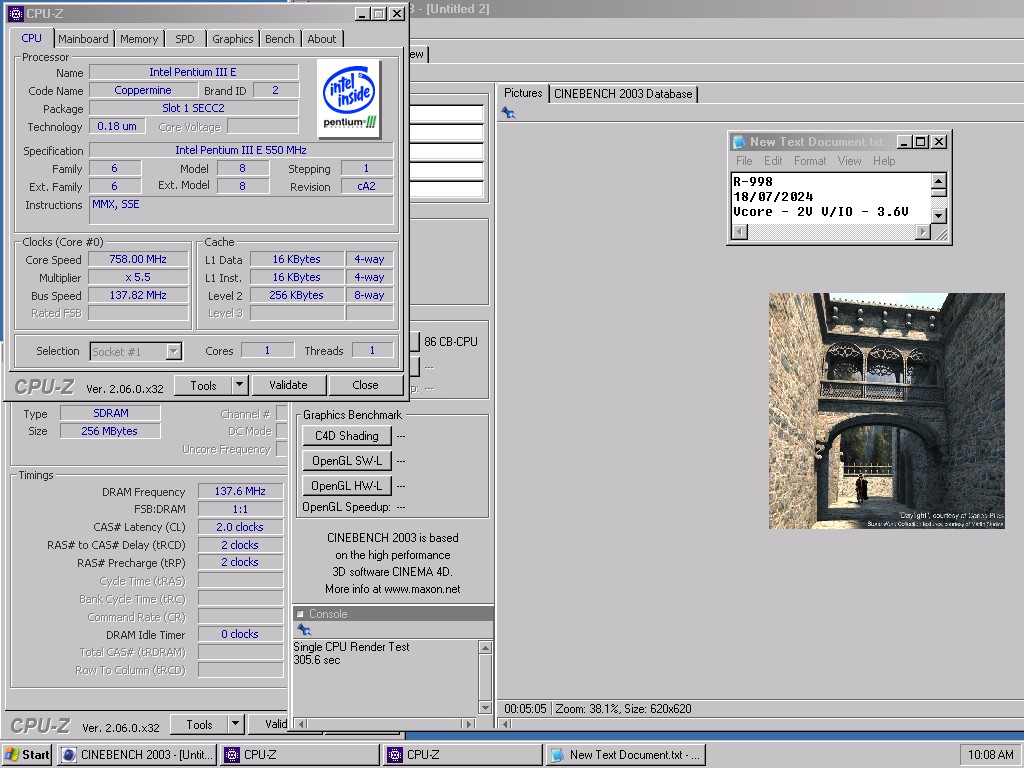Open the Graphics tab in CPU-Z
The height and width of the screenshot is (768, 1024).
232,39
